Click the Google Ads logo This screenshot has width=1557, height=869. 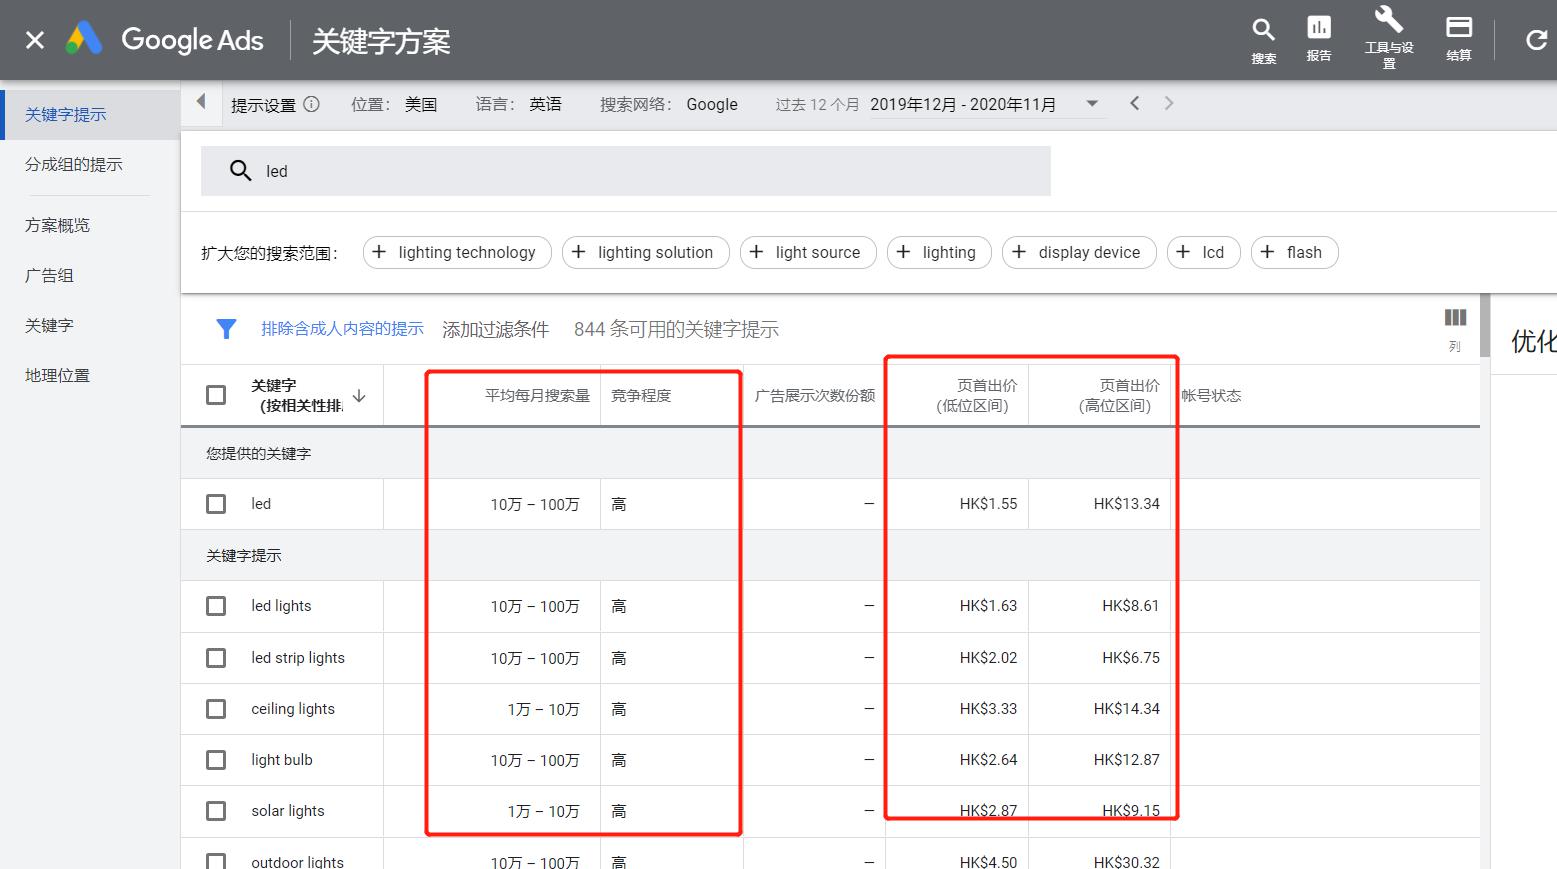[x=165, y=40]
